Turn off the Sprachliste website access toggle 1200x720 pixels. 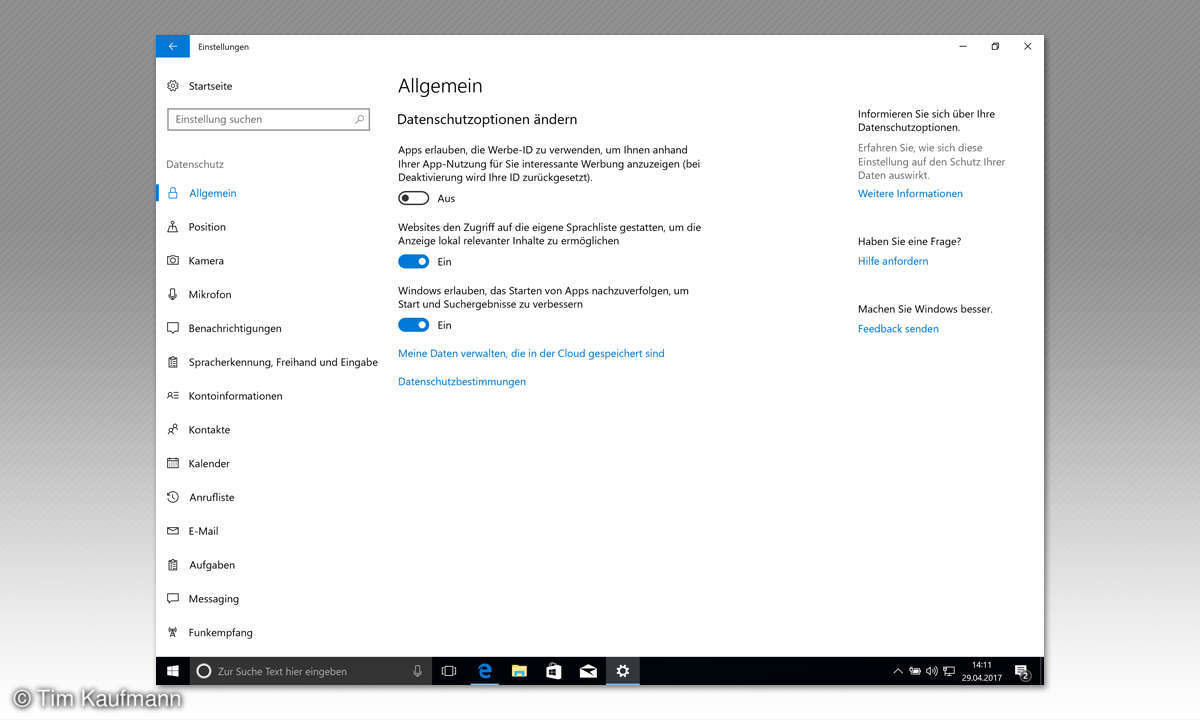coord(413,261)
